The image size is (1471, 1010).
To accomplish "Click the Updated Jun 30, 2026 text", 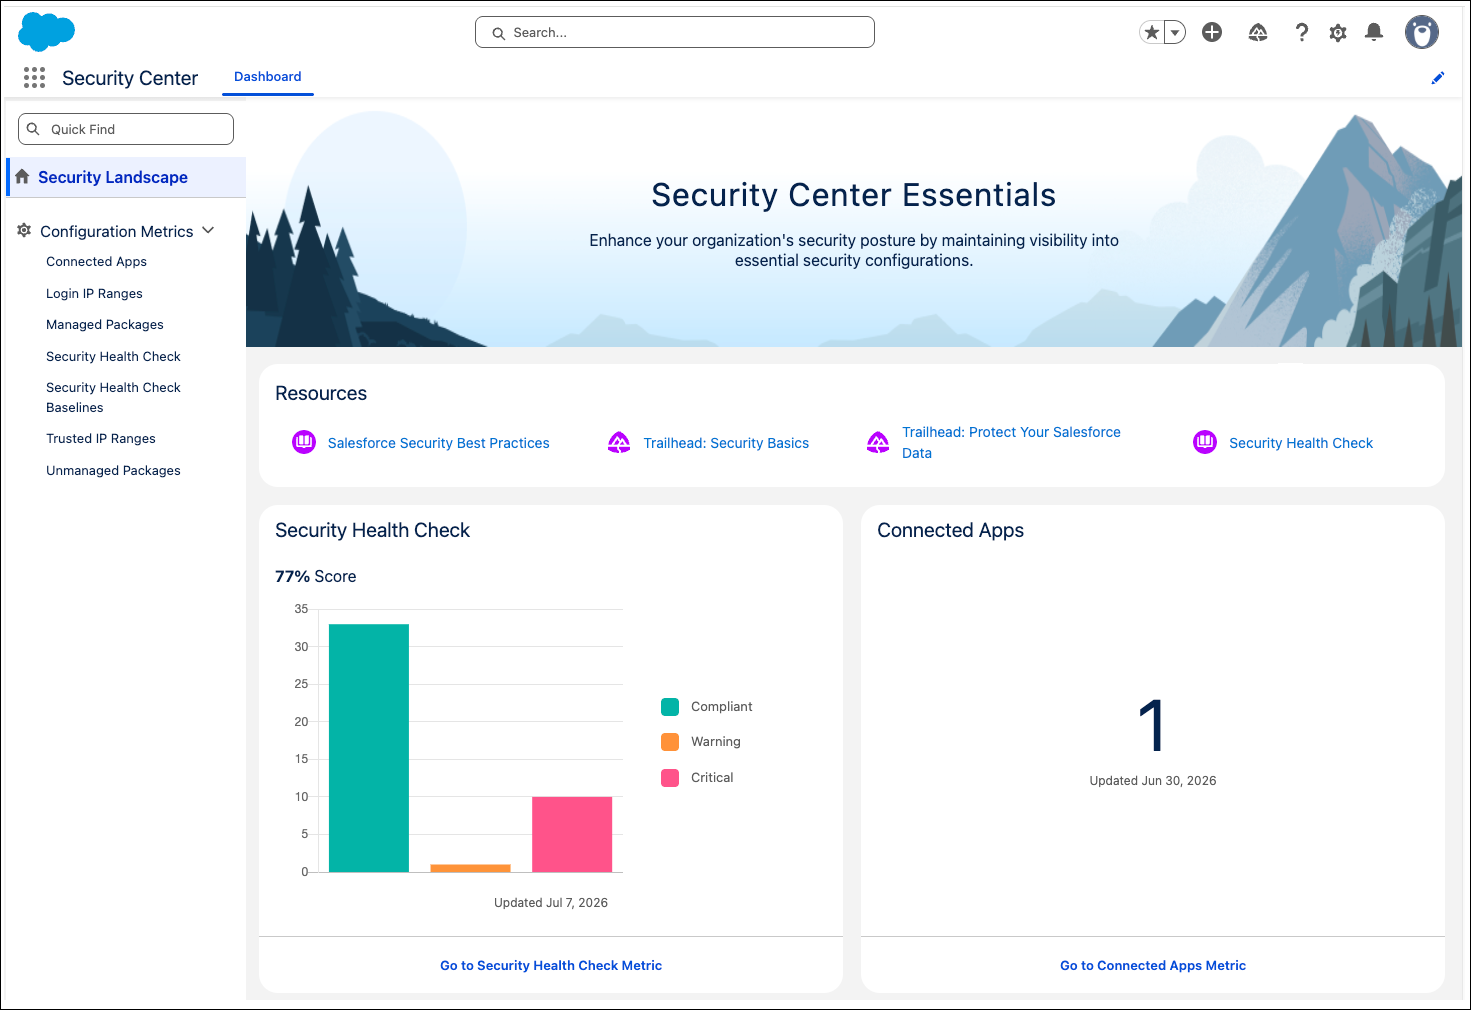I will [1153, 781].
